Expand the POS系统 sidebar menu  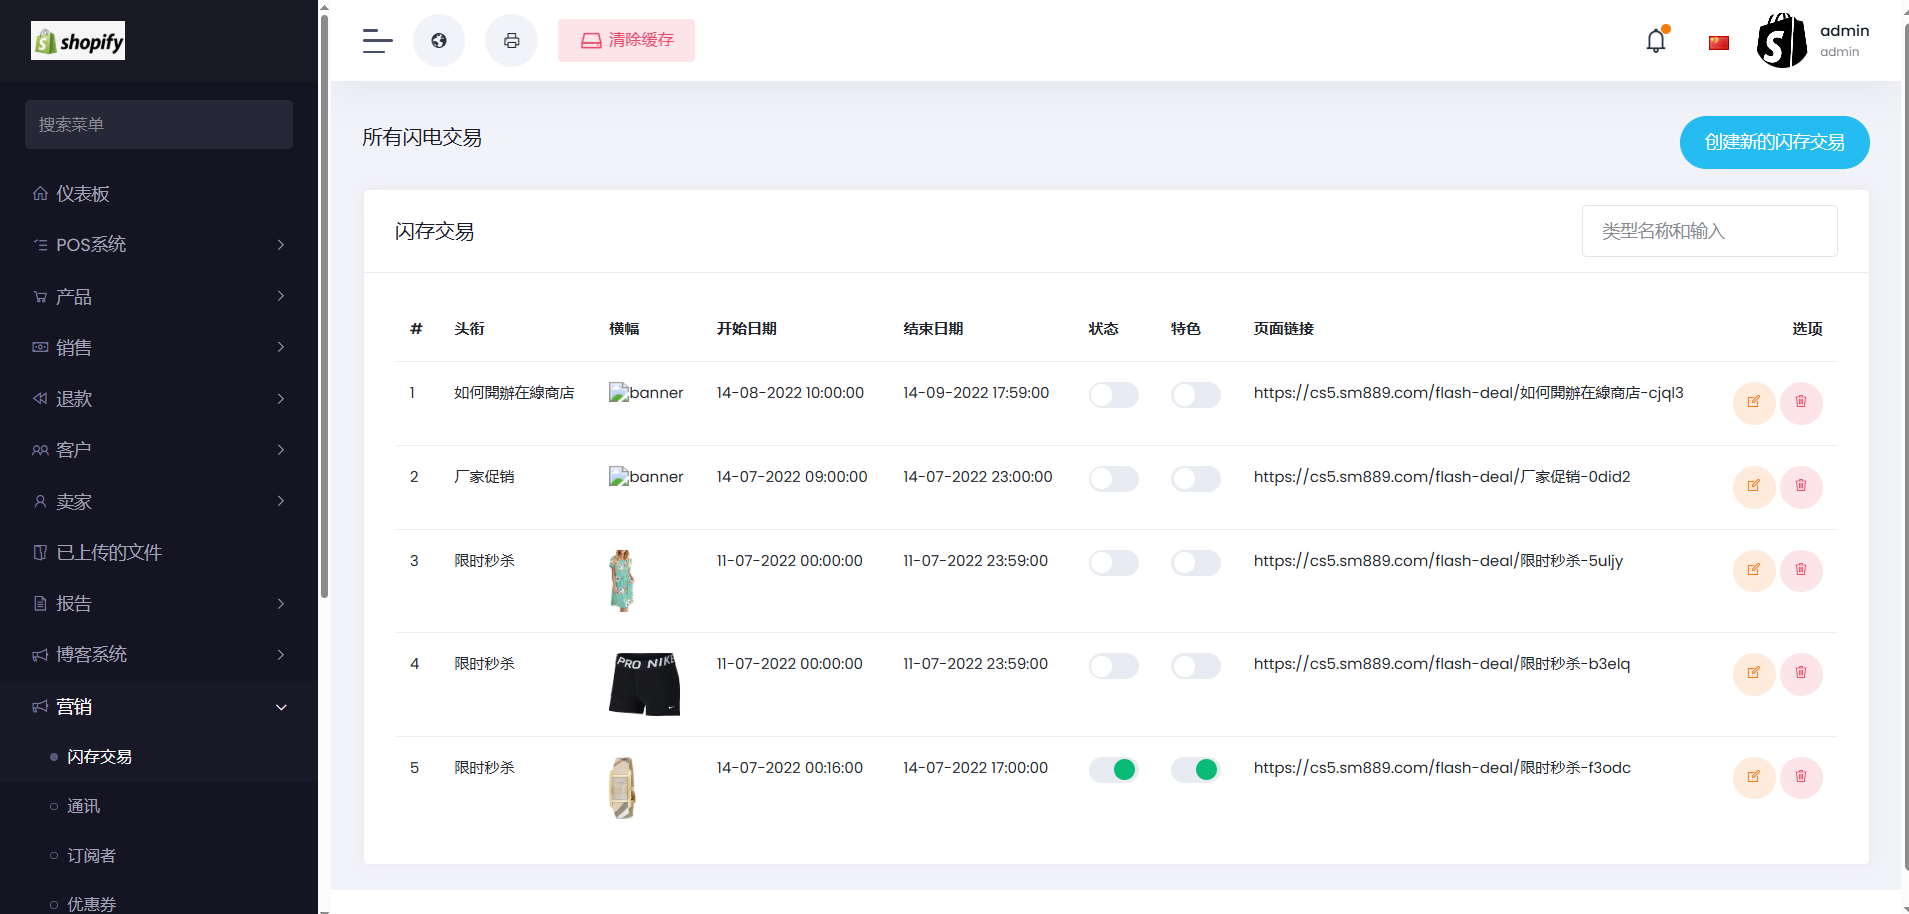coord(159,245)
